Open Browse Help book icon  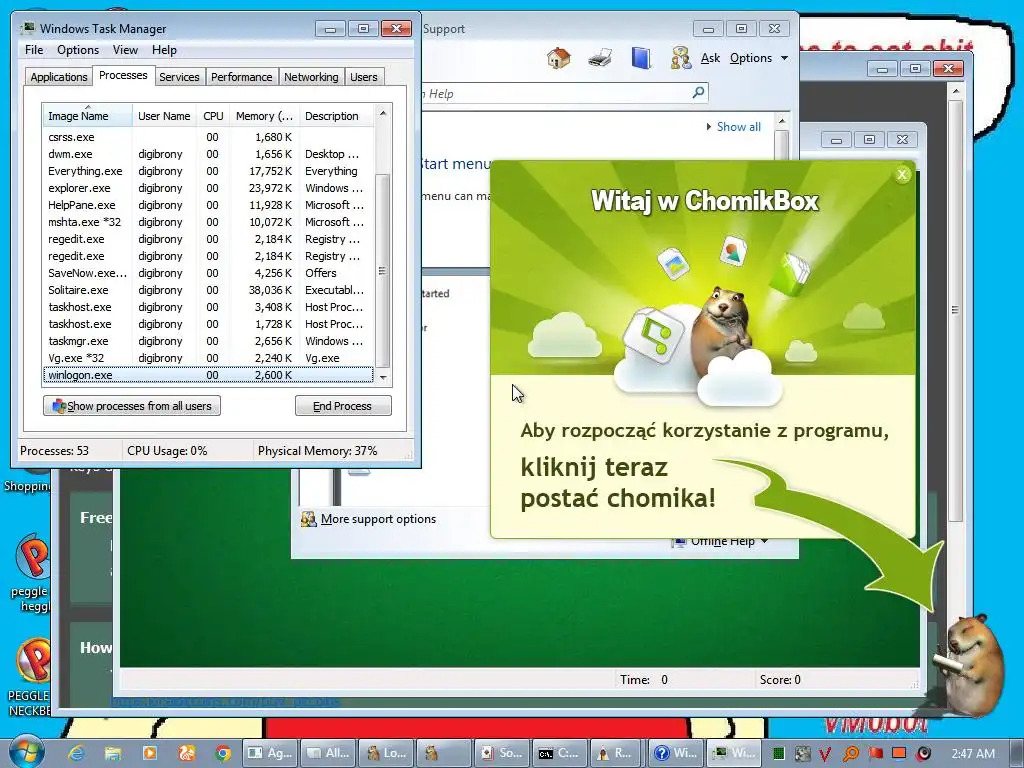(641, 58)
